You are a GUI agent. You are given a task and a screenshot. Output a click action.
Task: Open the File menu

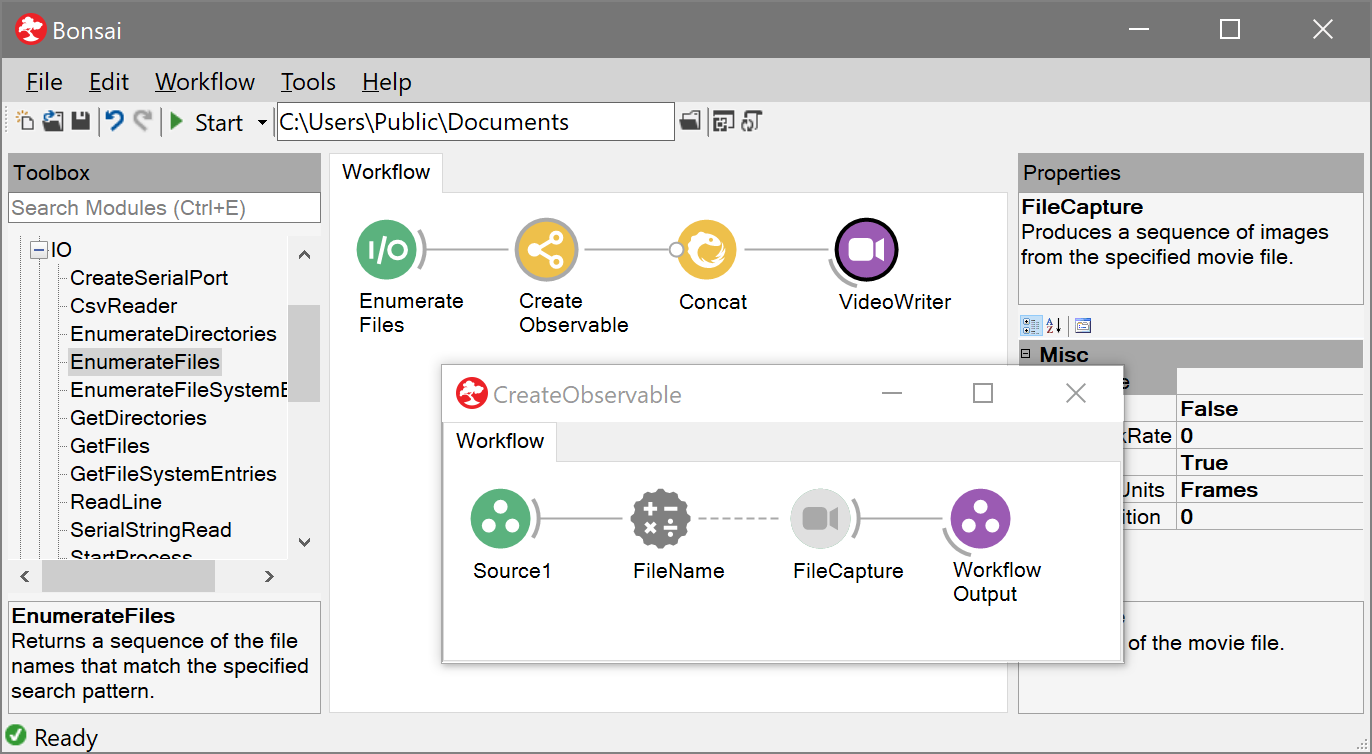click(44, 82)
